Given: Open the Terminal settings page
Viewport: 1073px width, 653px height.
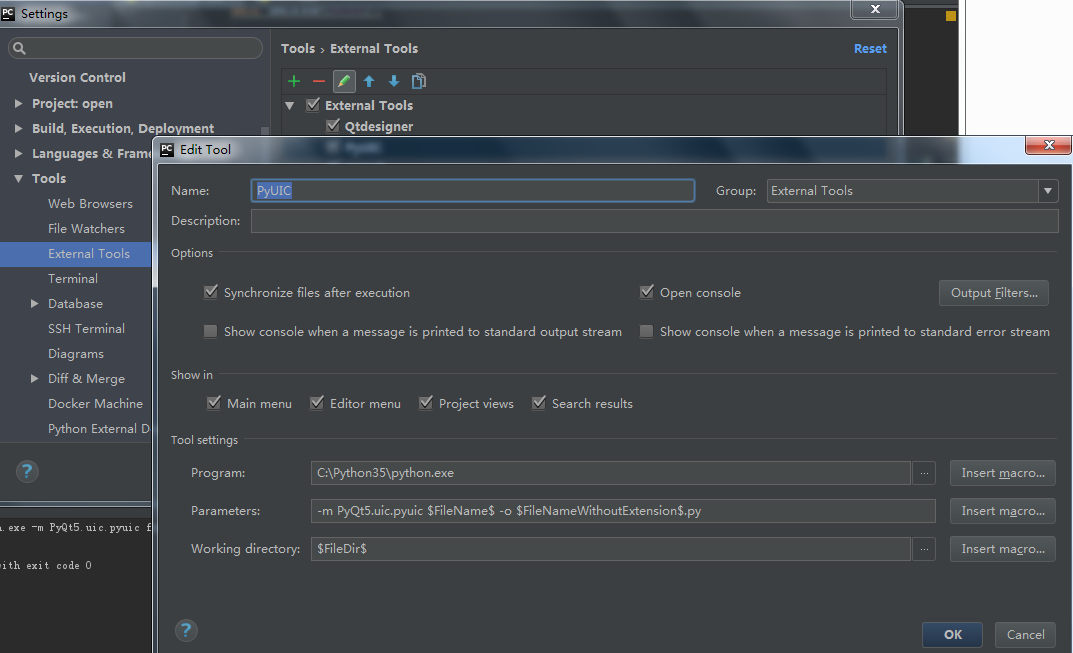Looking at the screenshot, I should [73, 279].
